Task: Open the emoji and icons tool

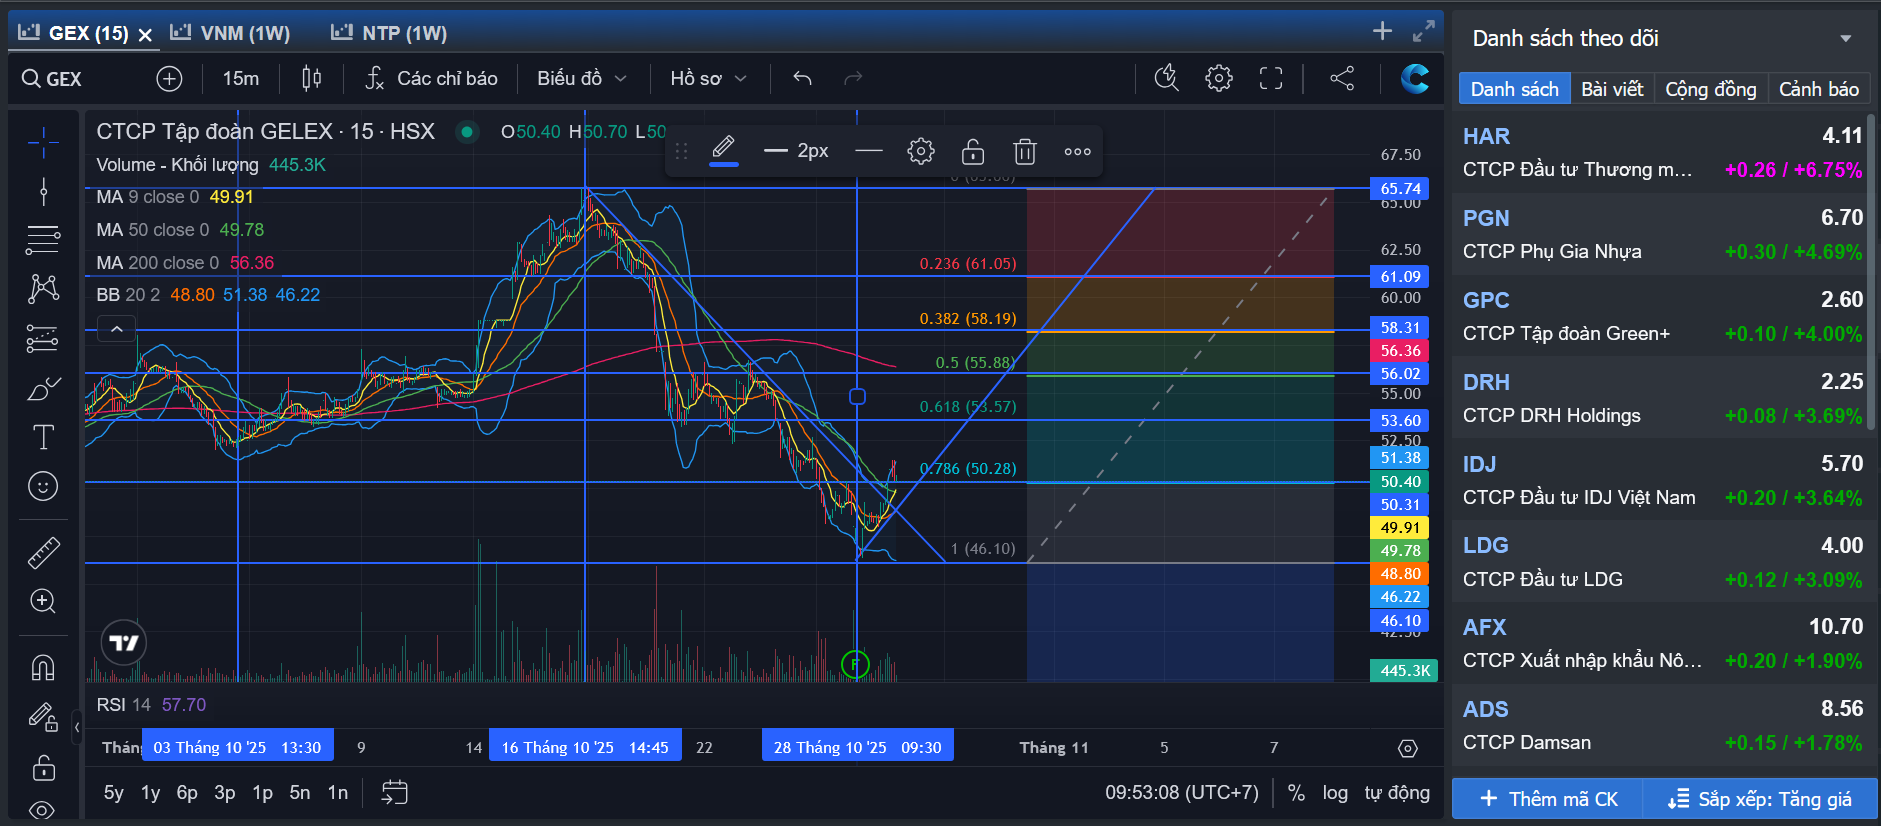Action: coord(43,486)
